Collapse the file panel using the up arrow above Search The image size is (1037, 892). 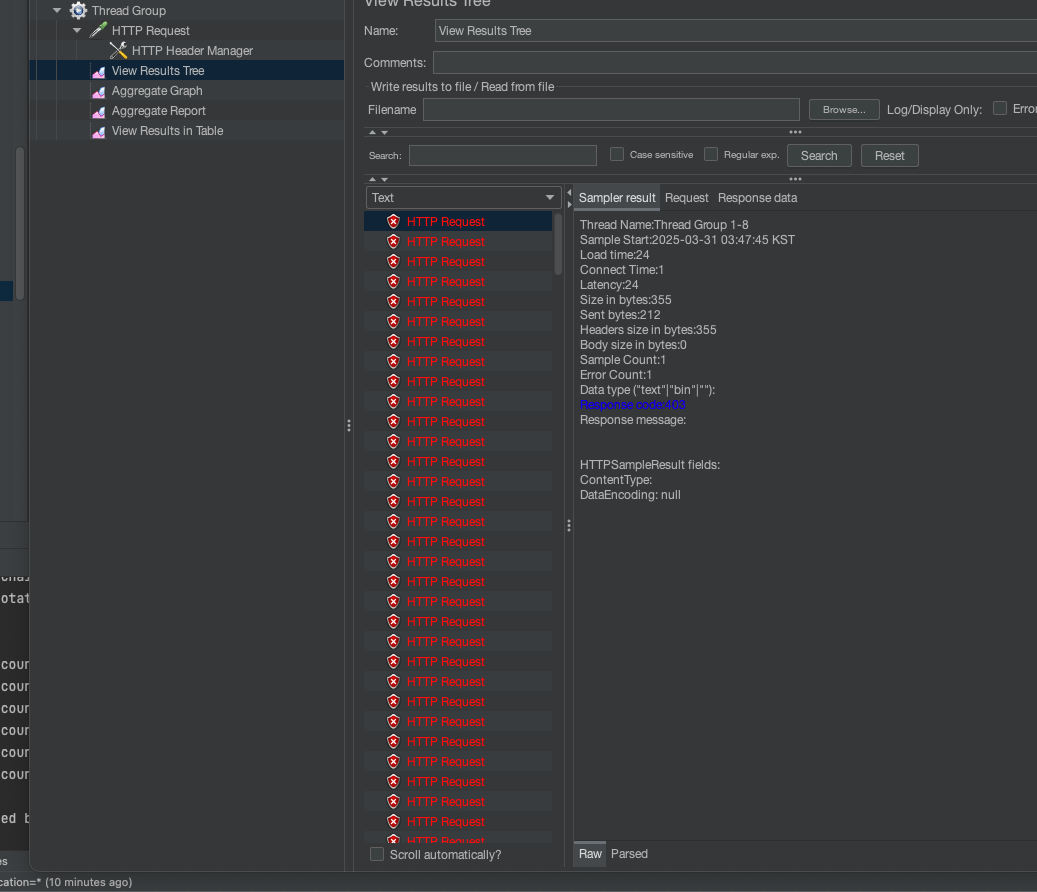372,132
